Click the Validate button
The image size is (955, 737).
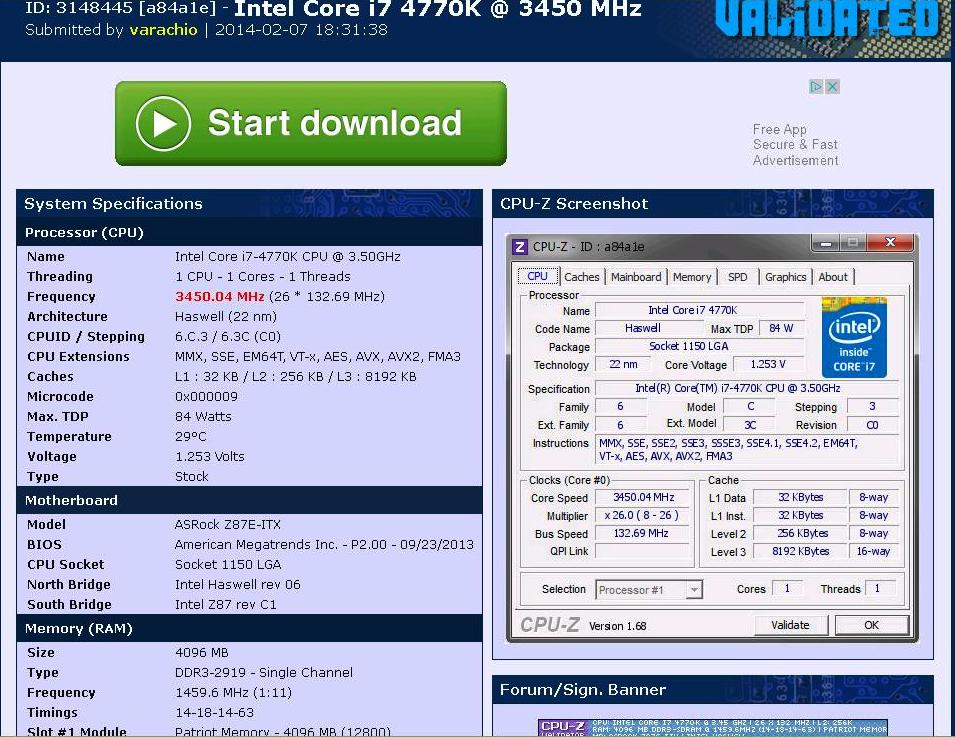790,625
